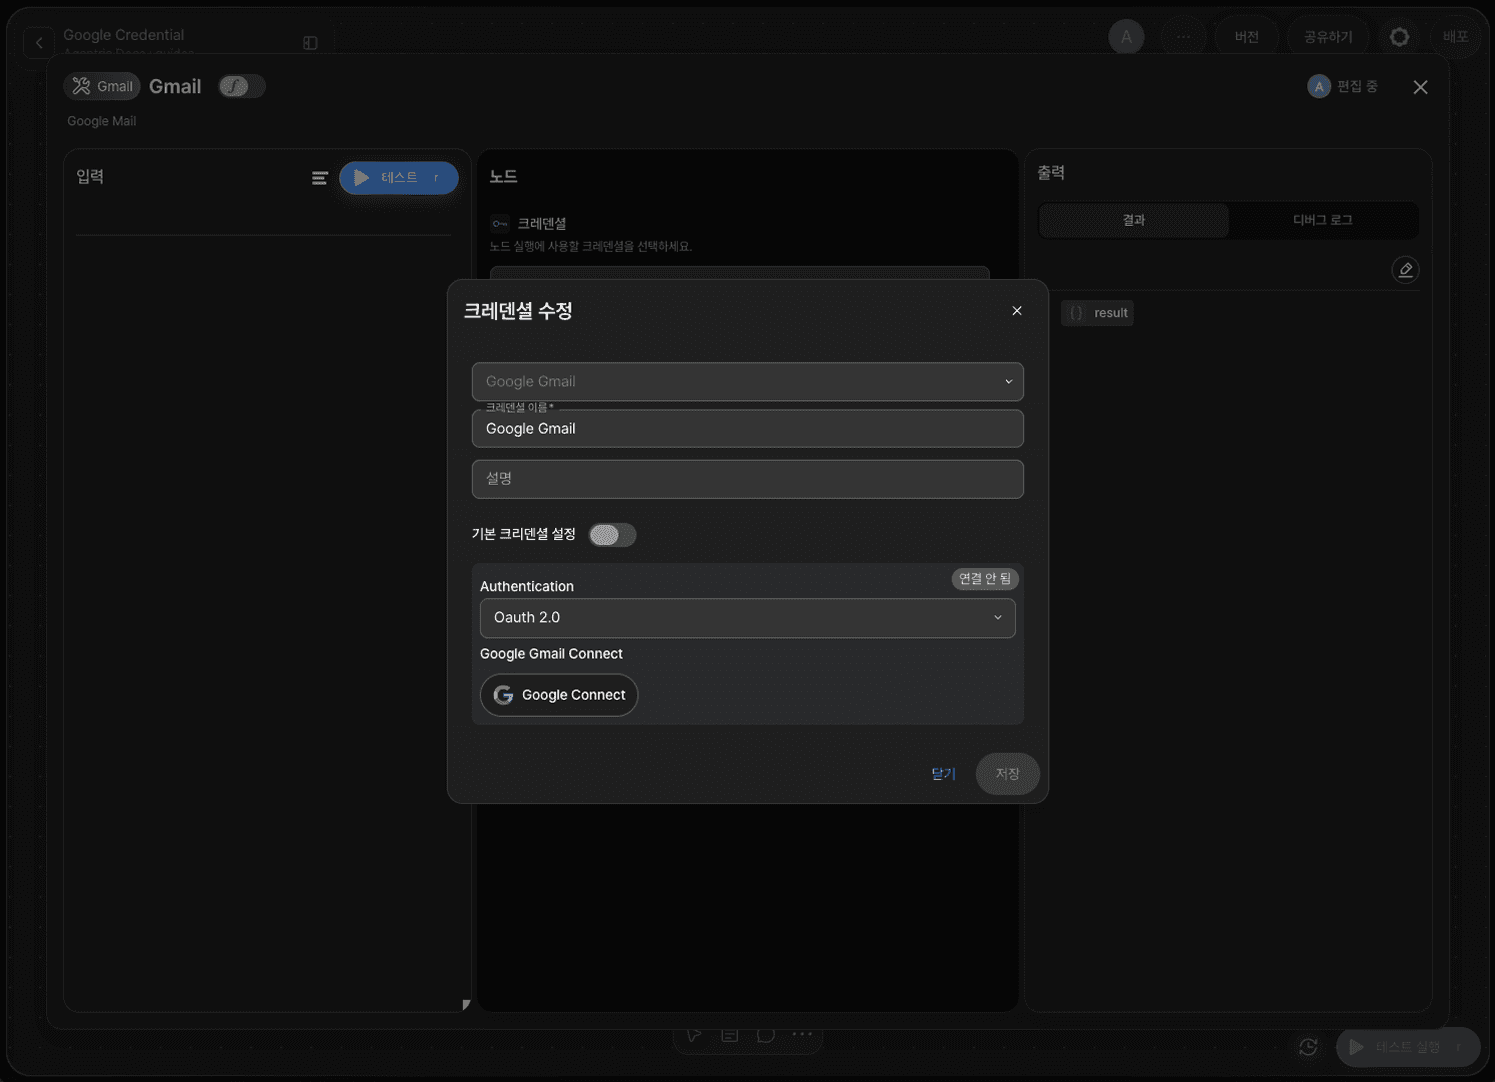Image resolution: width=1495 pixels, height=1082 pixels.
Task: Click the Google Gmail Connect label
Action: (x=551, y=654)
